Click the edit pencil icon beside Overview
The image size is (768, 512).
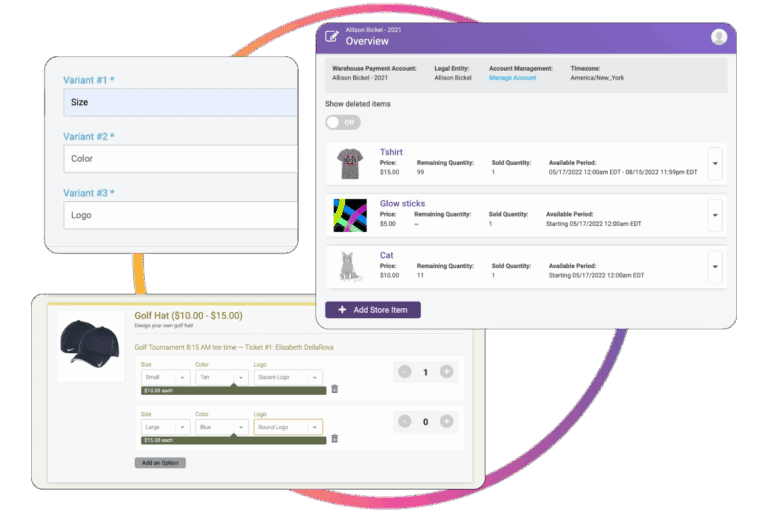coord(332,37)
